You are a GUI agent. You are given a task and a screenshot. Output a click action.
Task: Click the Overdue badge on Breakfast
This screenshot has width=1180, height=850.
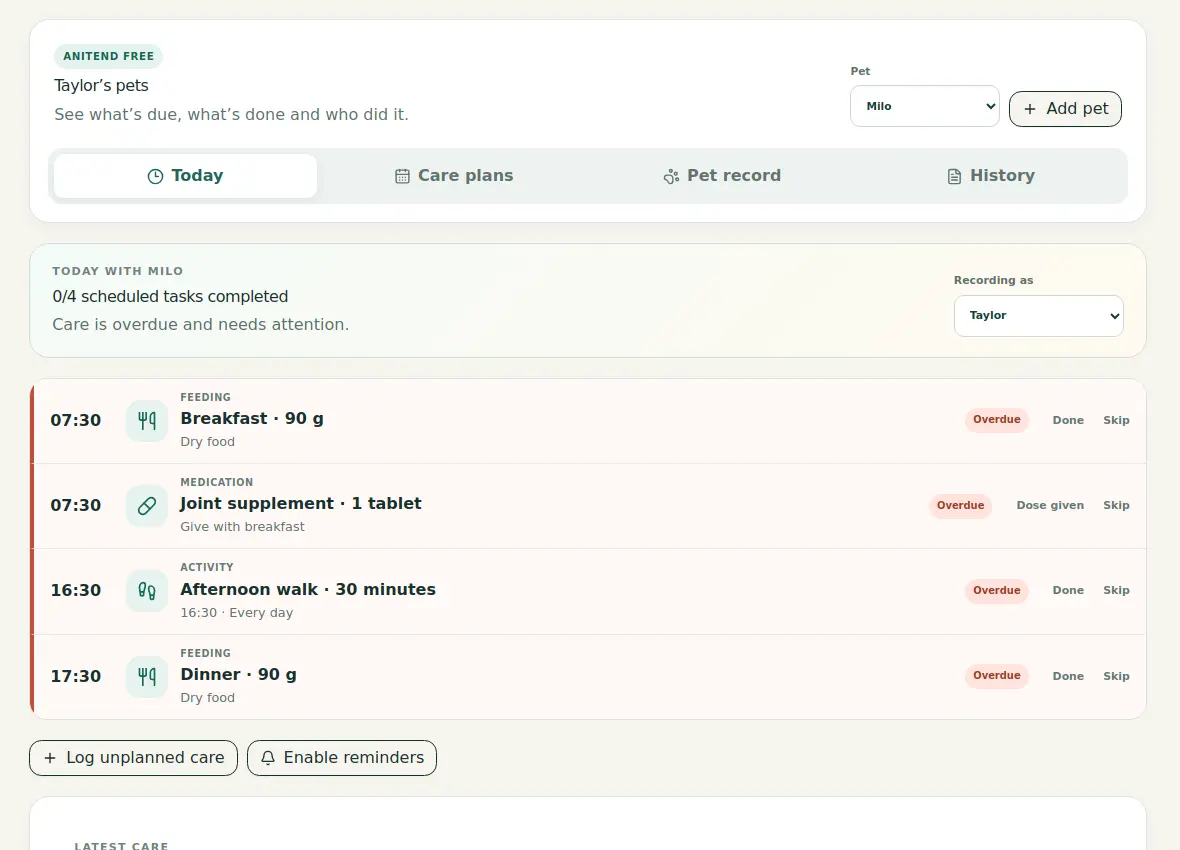996,419
